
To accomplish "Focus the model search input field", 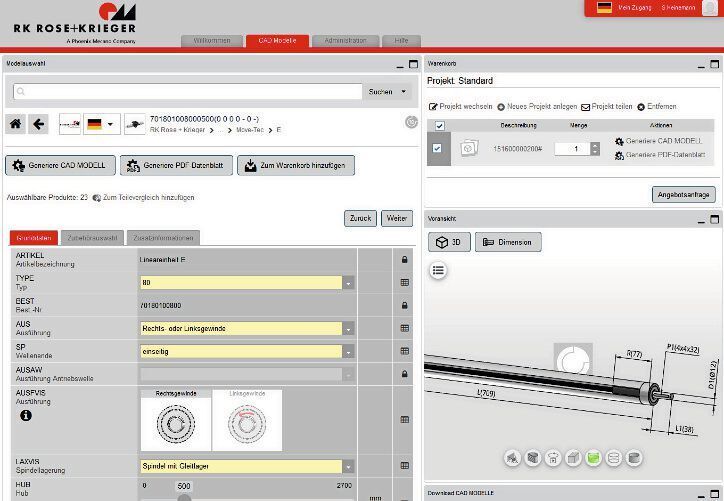I will [187, 91].
